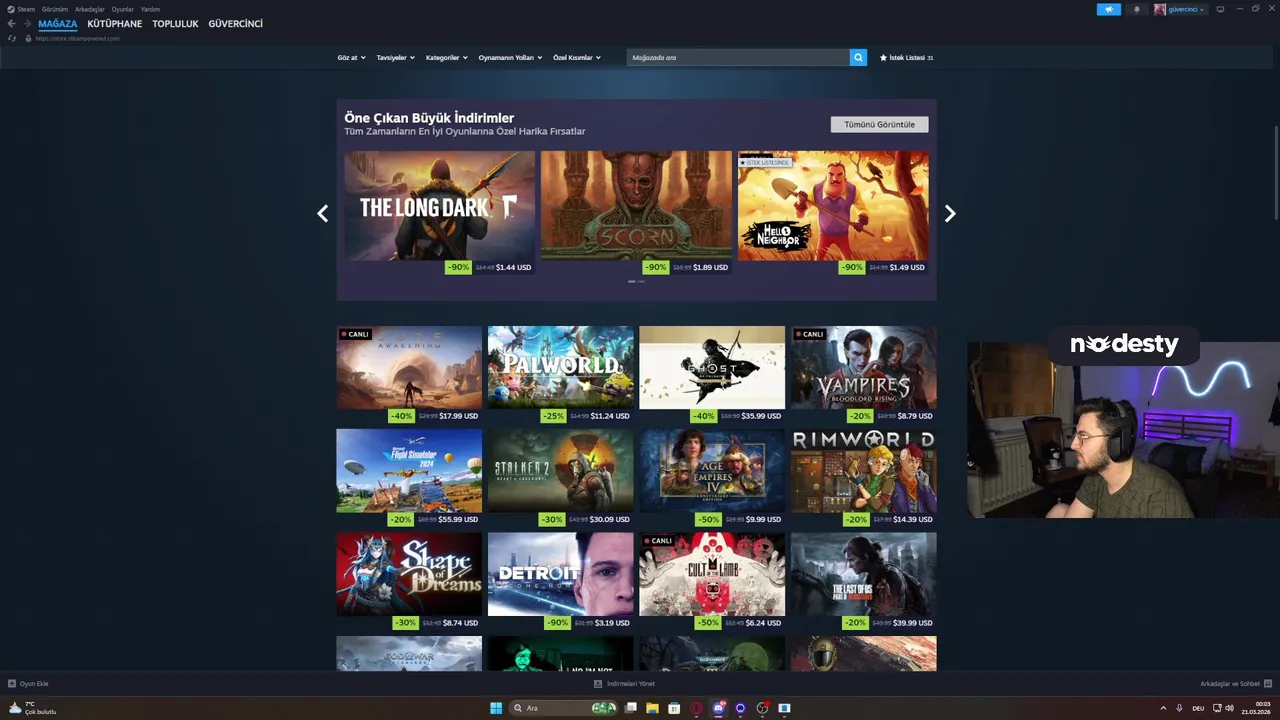The image size is (1280, 720).
Task: Open the güvercinci account dropdown
Action: click(1186, 9)
